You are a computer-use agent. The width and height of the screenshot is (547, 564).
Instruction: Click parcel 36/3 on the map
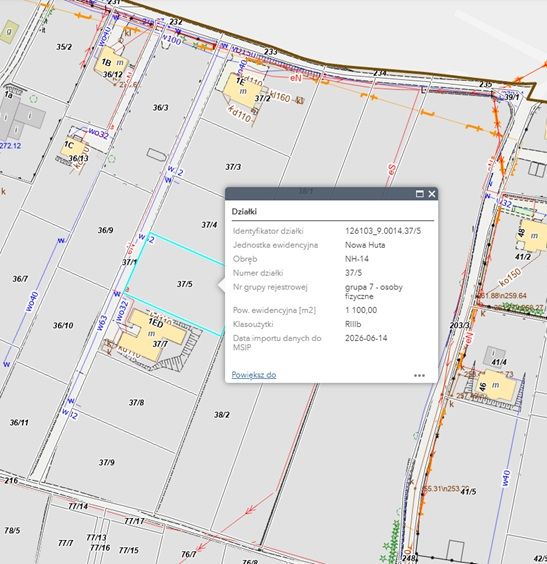pyautogui.click(x=160, y=108)
